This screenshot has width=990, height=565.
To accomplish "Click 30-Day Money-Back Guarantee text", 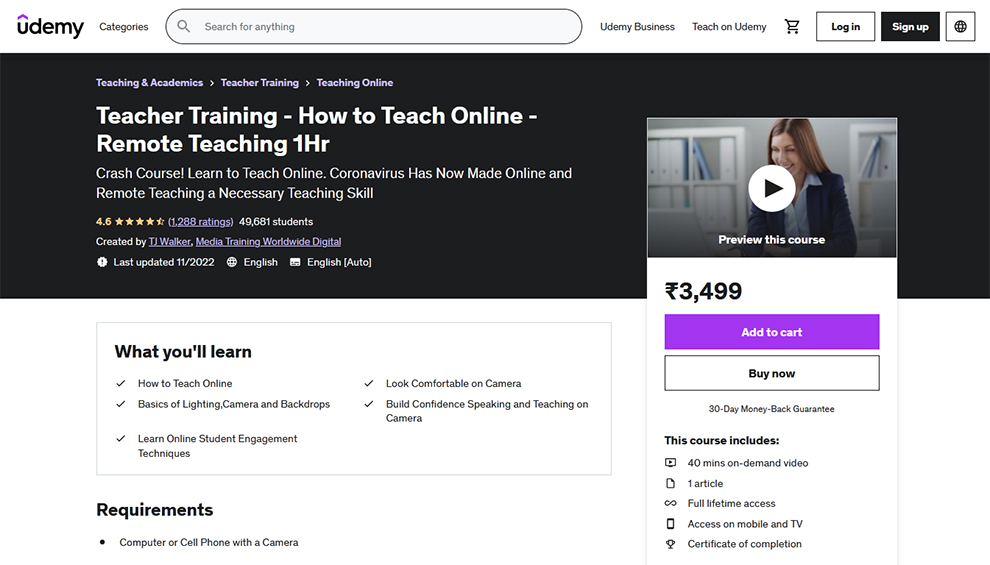I will [772, 409].
